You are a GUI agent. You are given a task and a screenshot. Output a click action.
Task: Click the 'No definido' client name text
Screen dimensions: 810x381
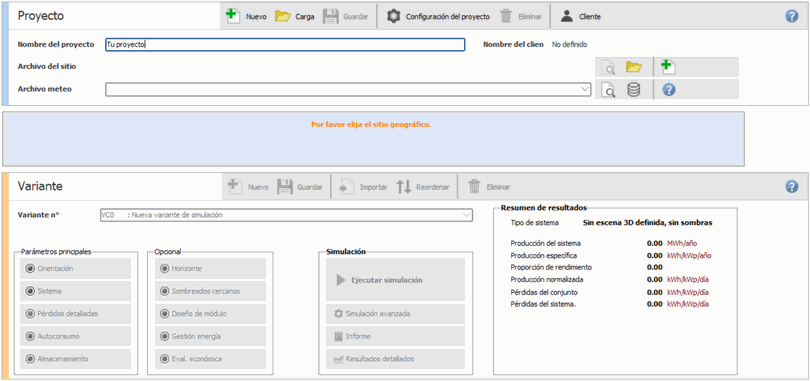point(569,44)
